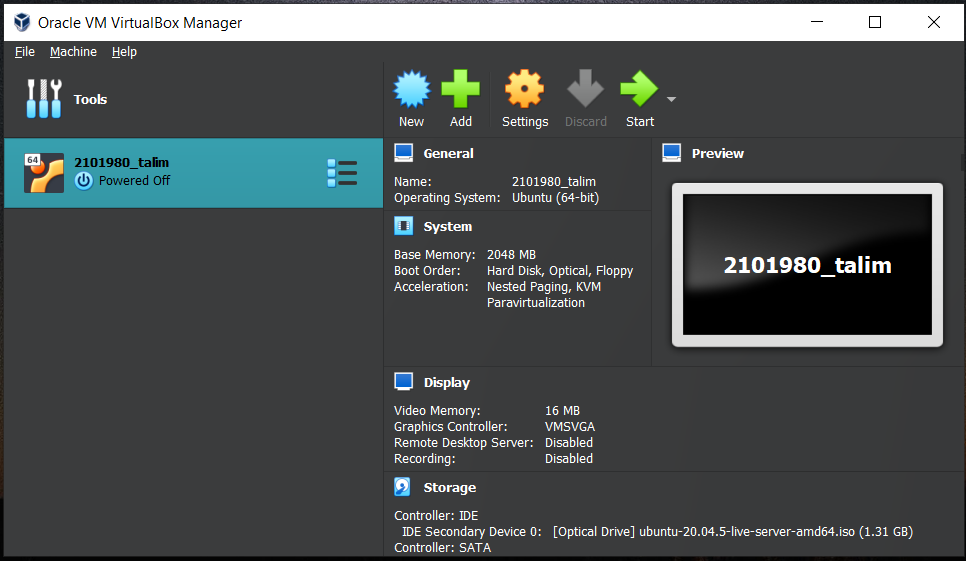This screenshot has width=966, height=561.
Task: Open the Machine menu
Action: tap(73, 52)
